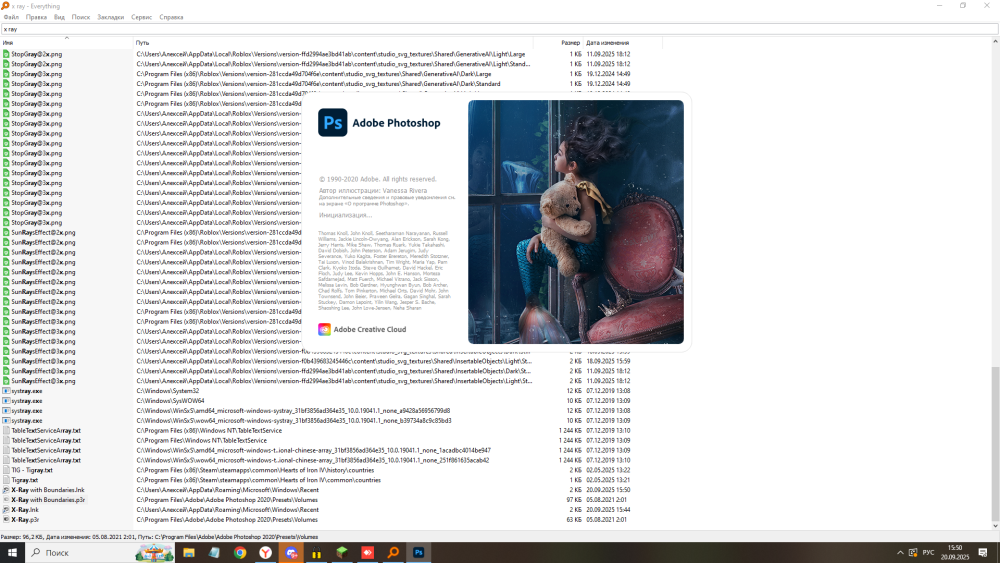Image resolution: width=1000 pixels, height=563 pixels.
Task: Click the date 20.09.2025 15:50
Action: click(x=608, y=490)
